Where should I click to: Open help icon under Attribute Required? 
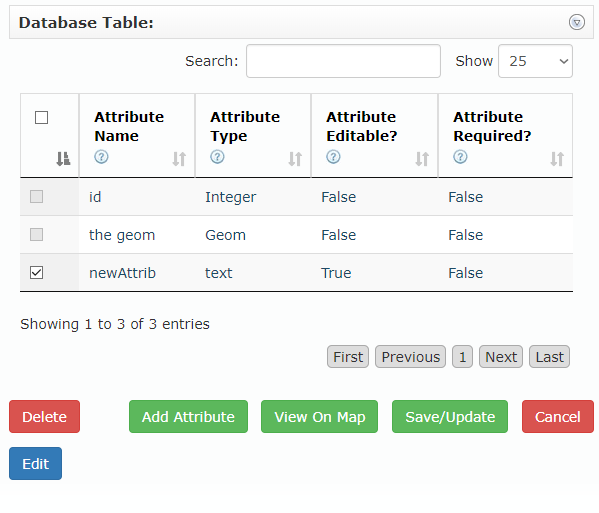click(460, 157)
